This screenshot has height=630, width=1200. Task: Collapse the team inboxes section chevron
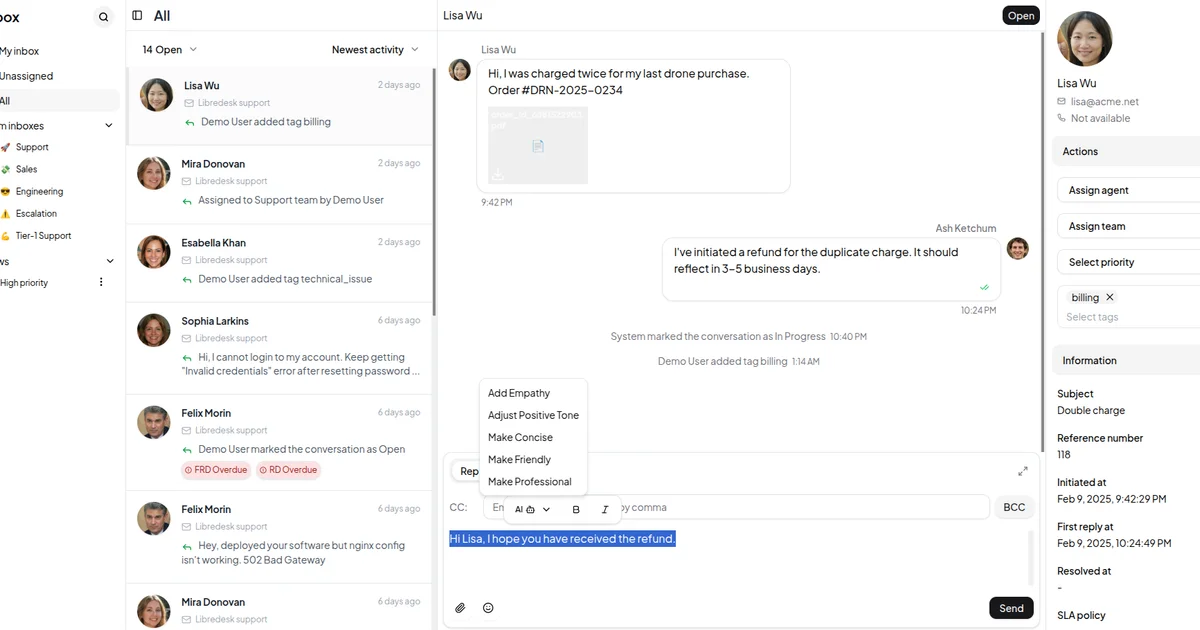pyautogui.click(x=109, y=125)
